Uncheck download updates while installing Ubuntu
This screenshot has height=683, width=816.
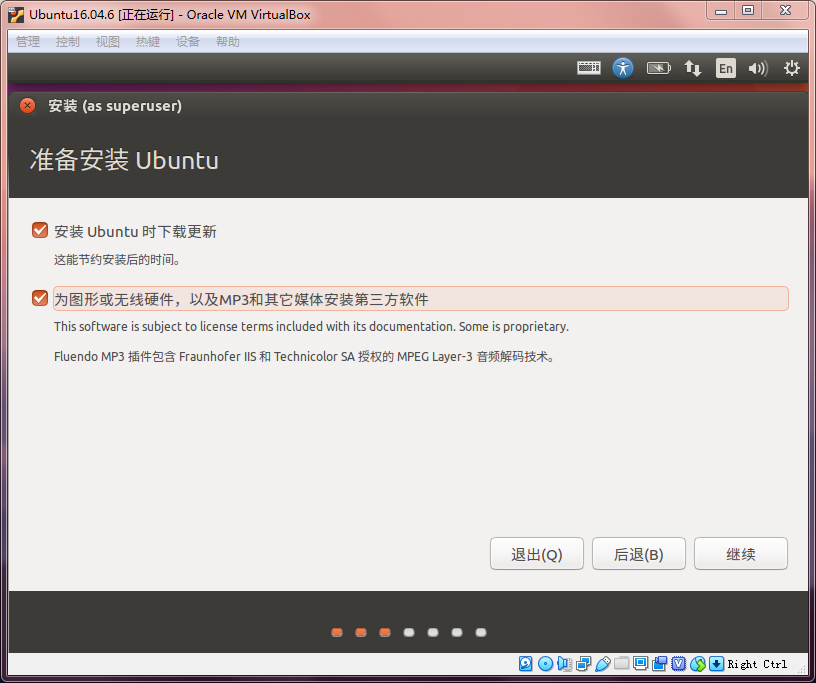pyautogui.click(x=40, y=230)
